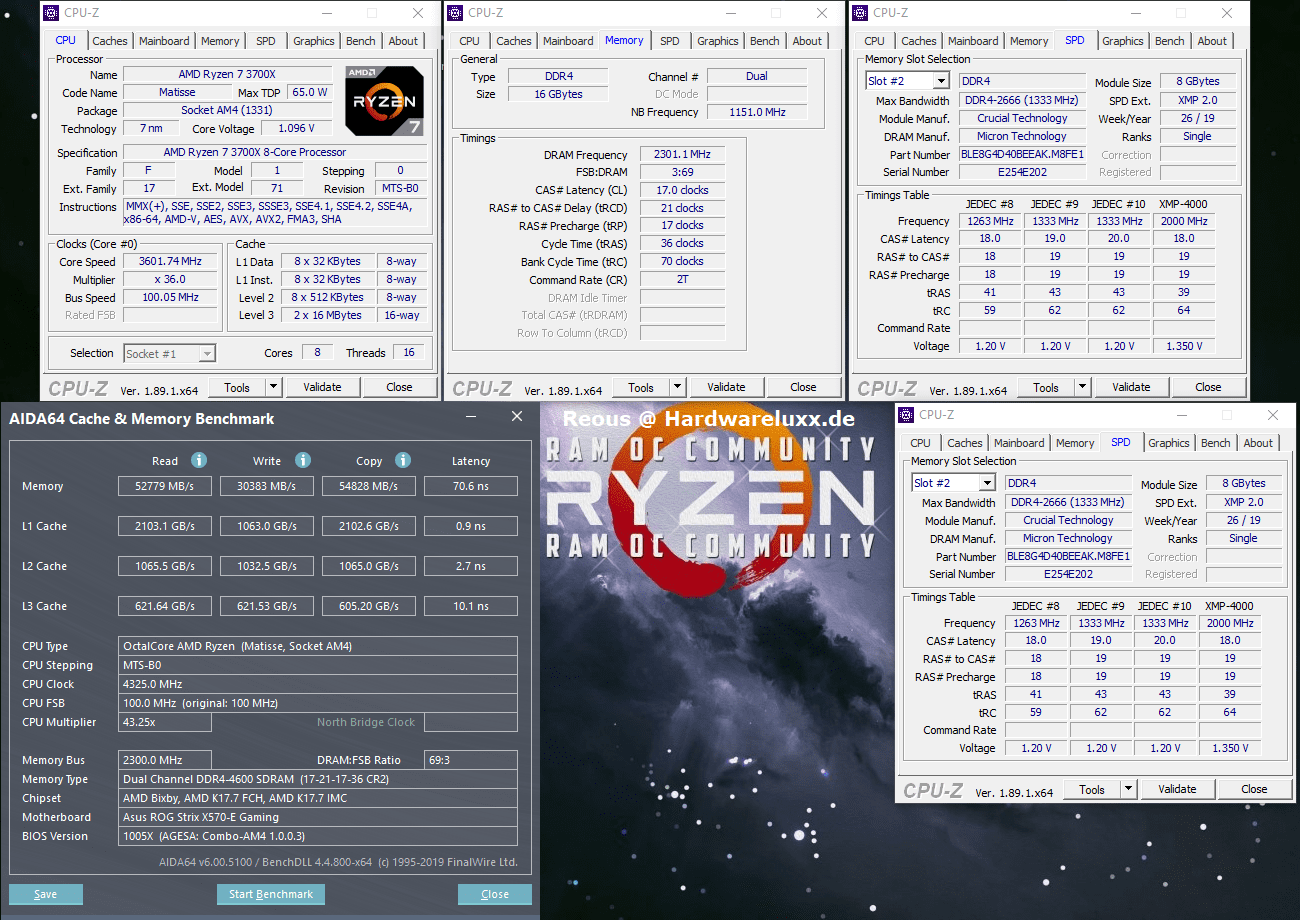Click Validate in the CPU tab window
Image resolution: width=1300 pixels, height=920 pixels.
[x=322, y=387]
